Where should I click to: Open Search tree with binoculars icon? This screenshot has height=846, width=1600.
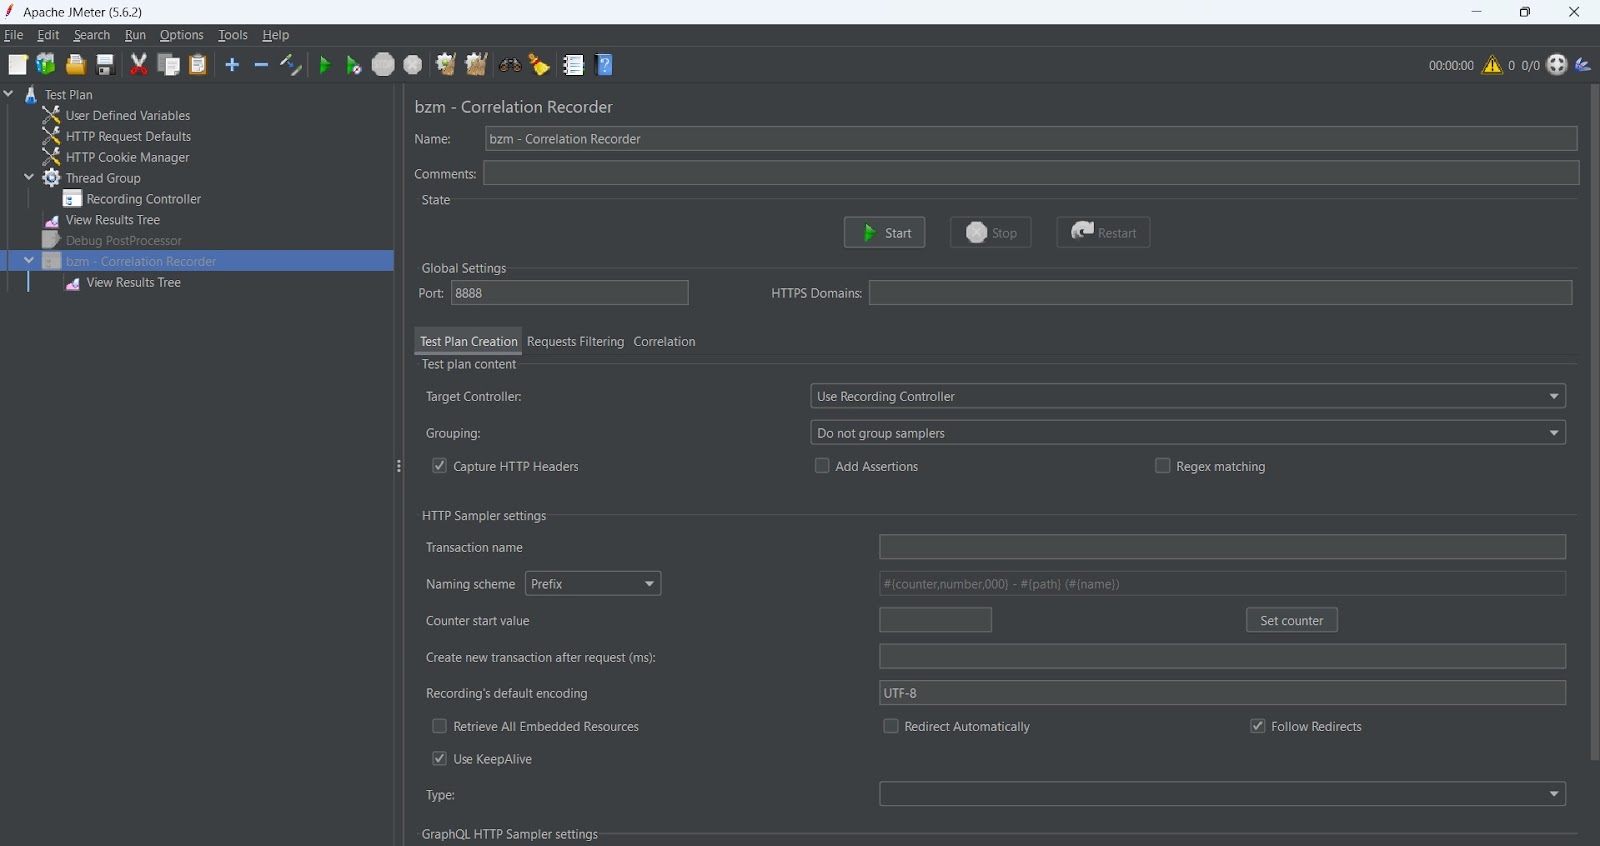(510, 65)
